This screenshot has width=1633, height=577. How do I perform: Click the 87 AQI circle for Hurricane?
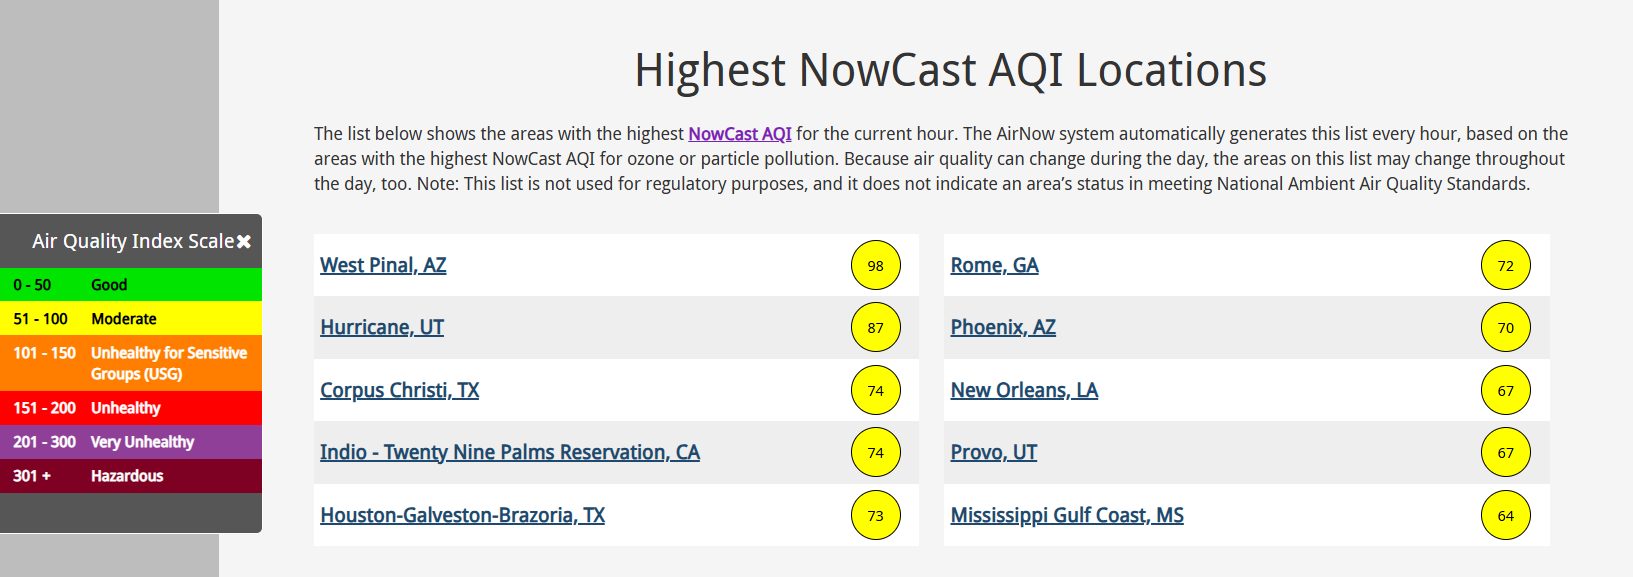(x=876, y=327)
